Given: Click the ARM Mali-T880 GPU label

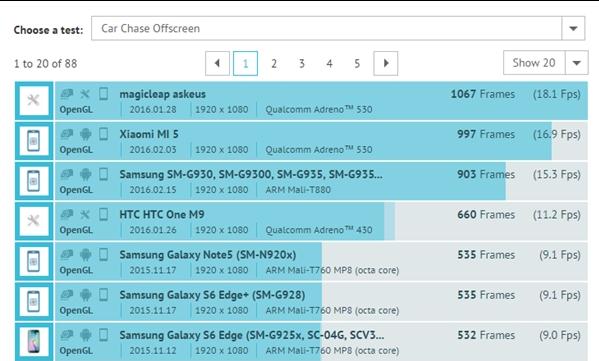Looking at the screenshot, I should [x=298, y=190].
